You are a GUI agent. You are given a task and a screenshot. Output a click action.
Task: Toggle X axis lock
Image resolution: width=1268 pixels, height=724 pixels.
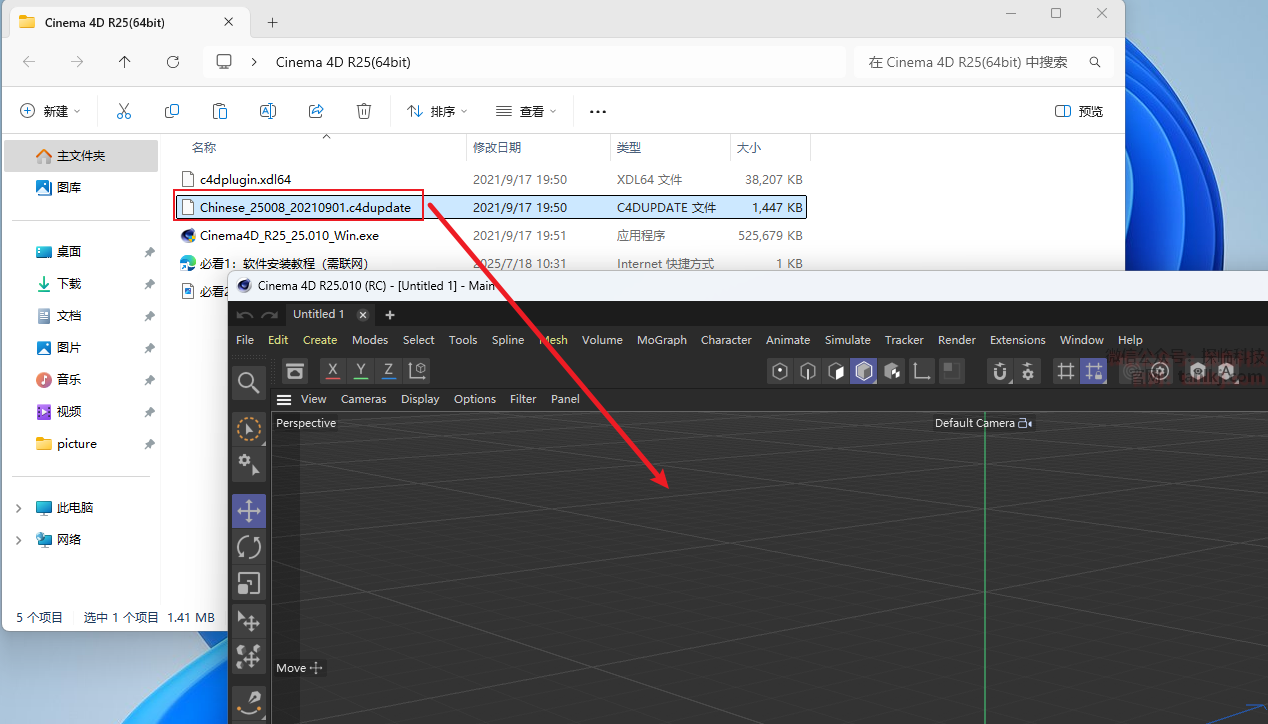pyautogui.click(x=333, y=371)
